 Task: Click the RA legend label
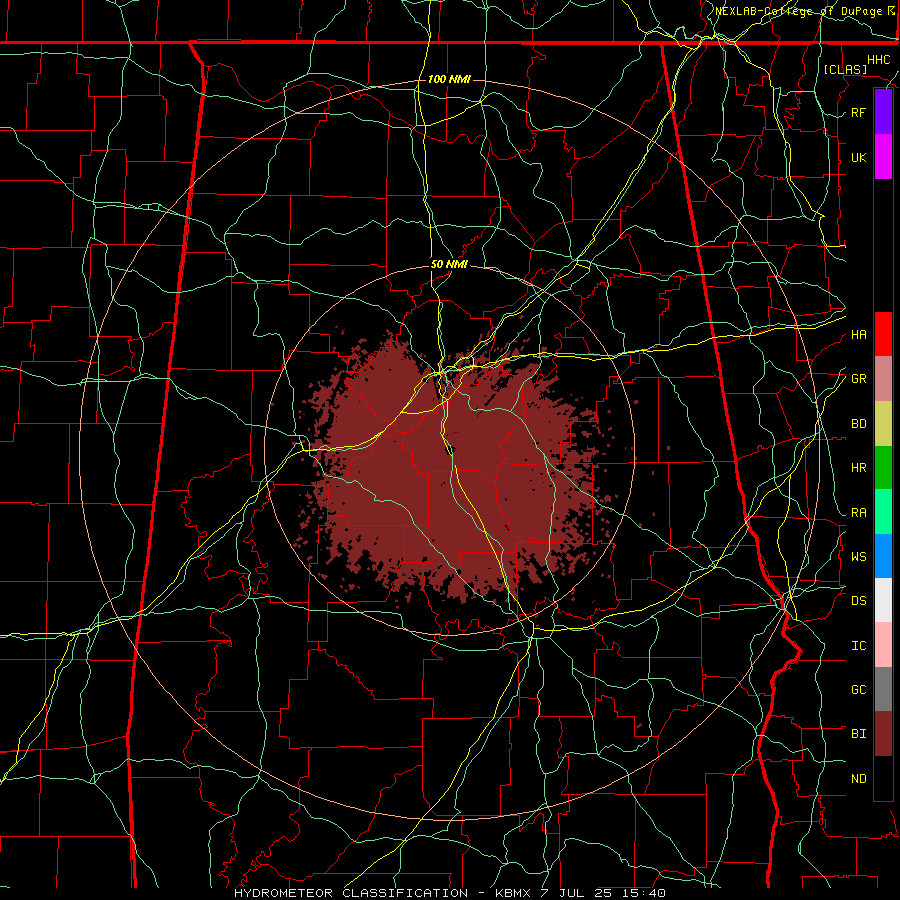pos(858,513)
